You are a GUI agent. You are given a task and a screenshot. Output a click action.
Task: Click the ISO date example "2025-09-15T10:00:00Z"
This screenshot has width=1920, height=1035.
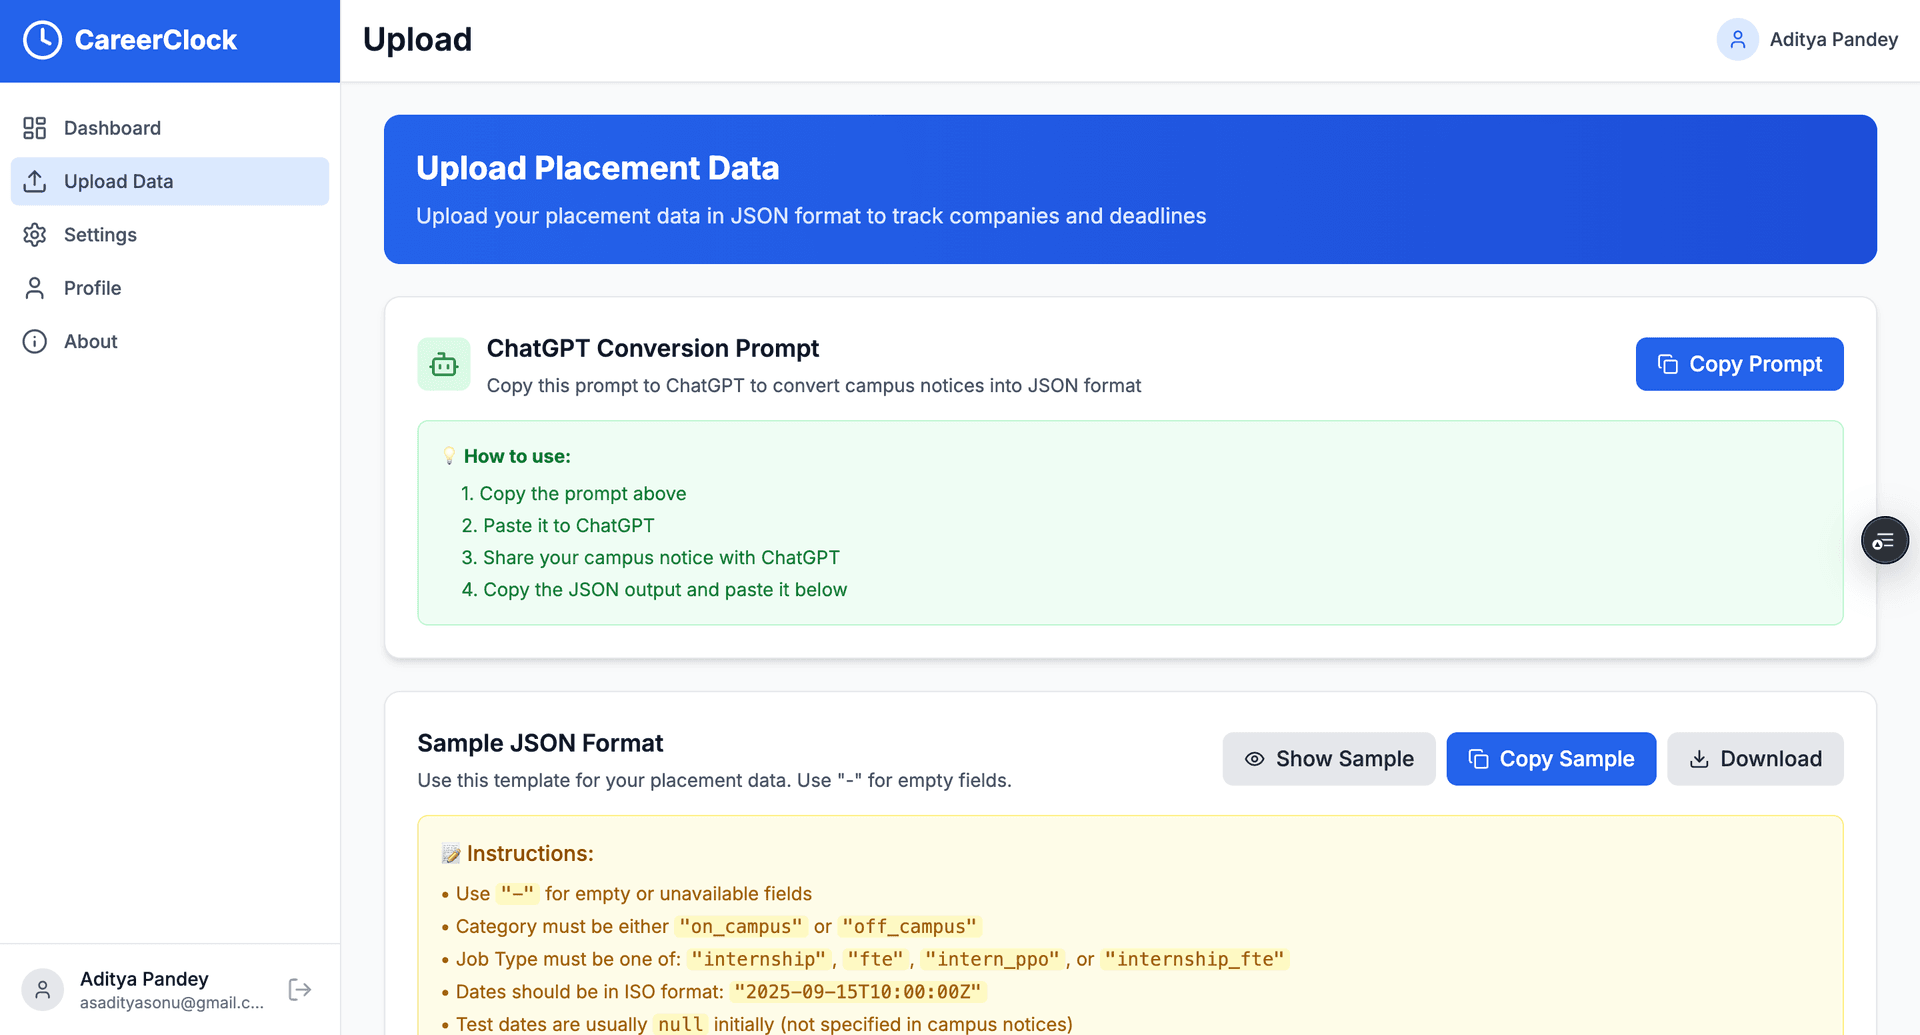(x=858, y=992)
